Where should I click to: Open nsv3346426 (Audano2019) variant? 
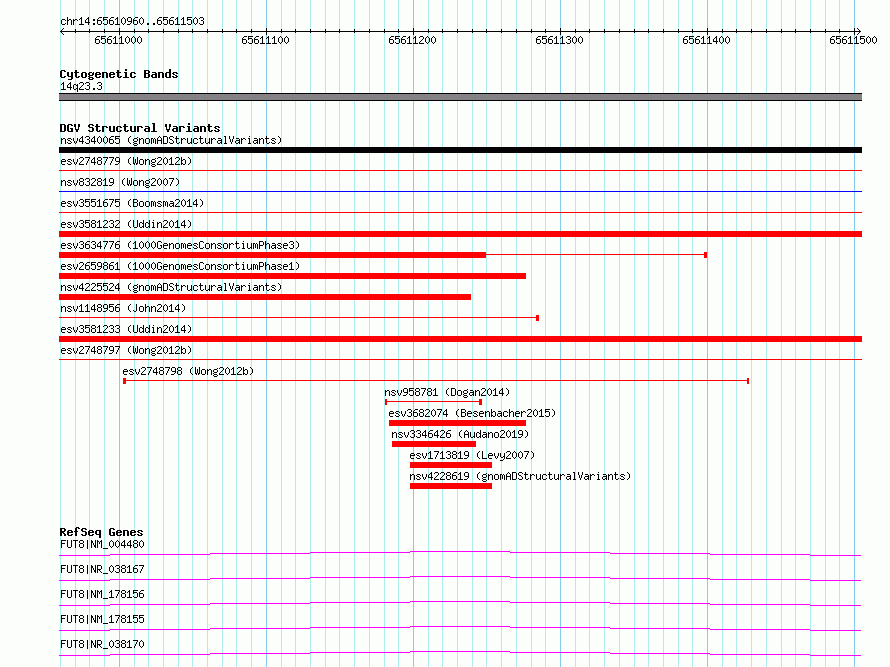[x=460, y=434]
